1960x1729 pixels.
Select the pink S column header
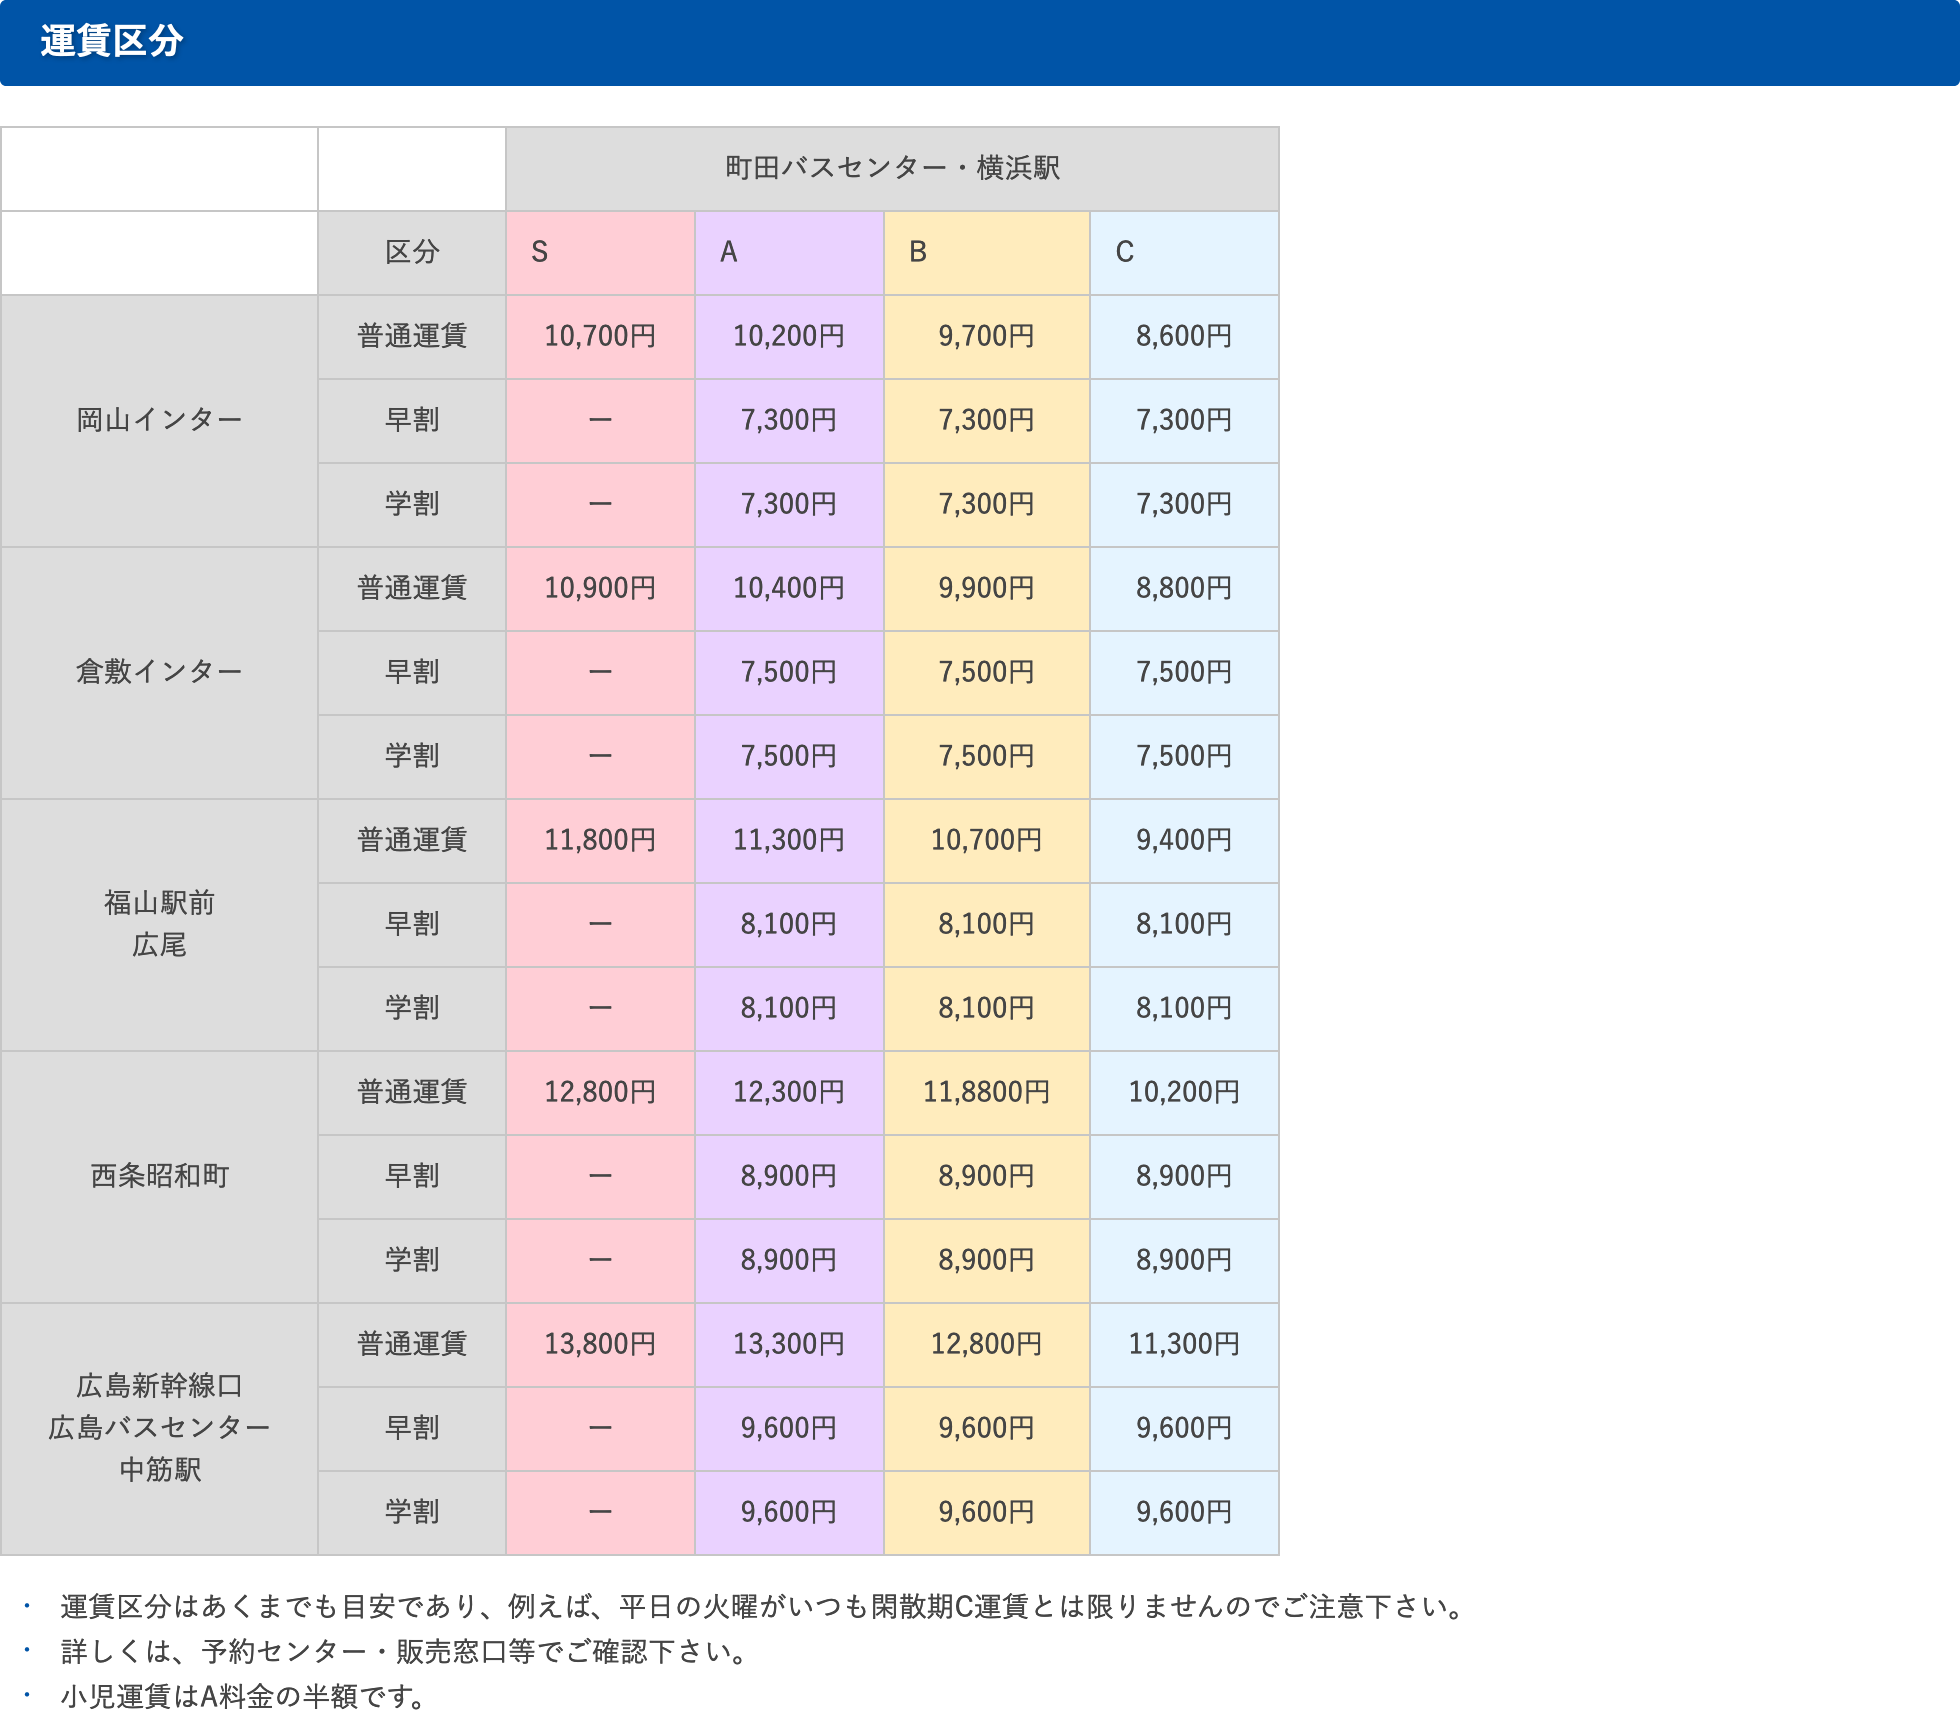tap(600, 252)
